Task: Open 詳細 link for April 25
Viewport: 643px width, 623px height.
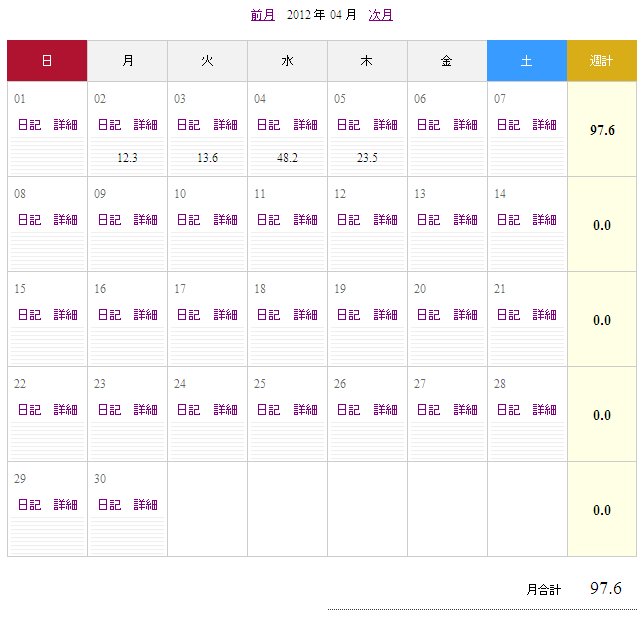Action: coord(306,410)
